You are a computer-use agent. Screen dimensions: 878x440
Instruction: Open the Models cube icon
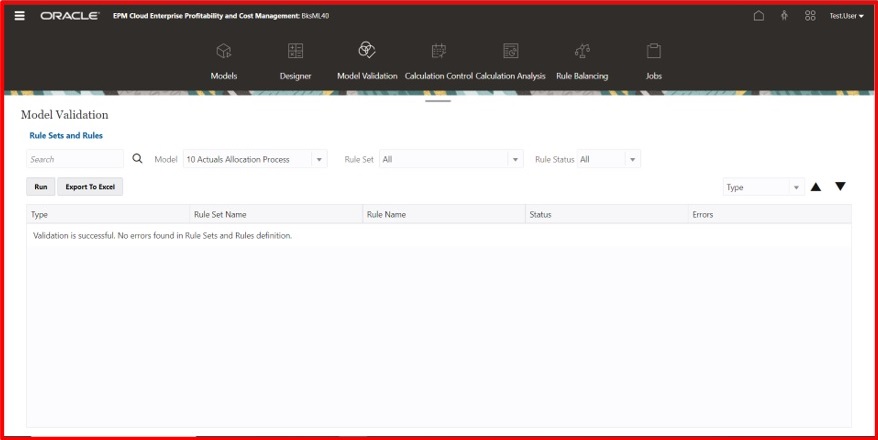[x=224, y=51]
